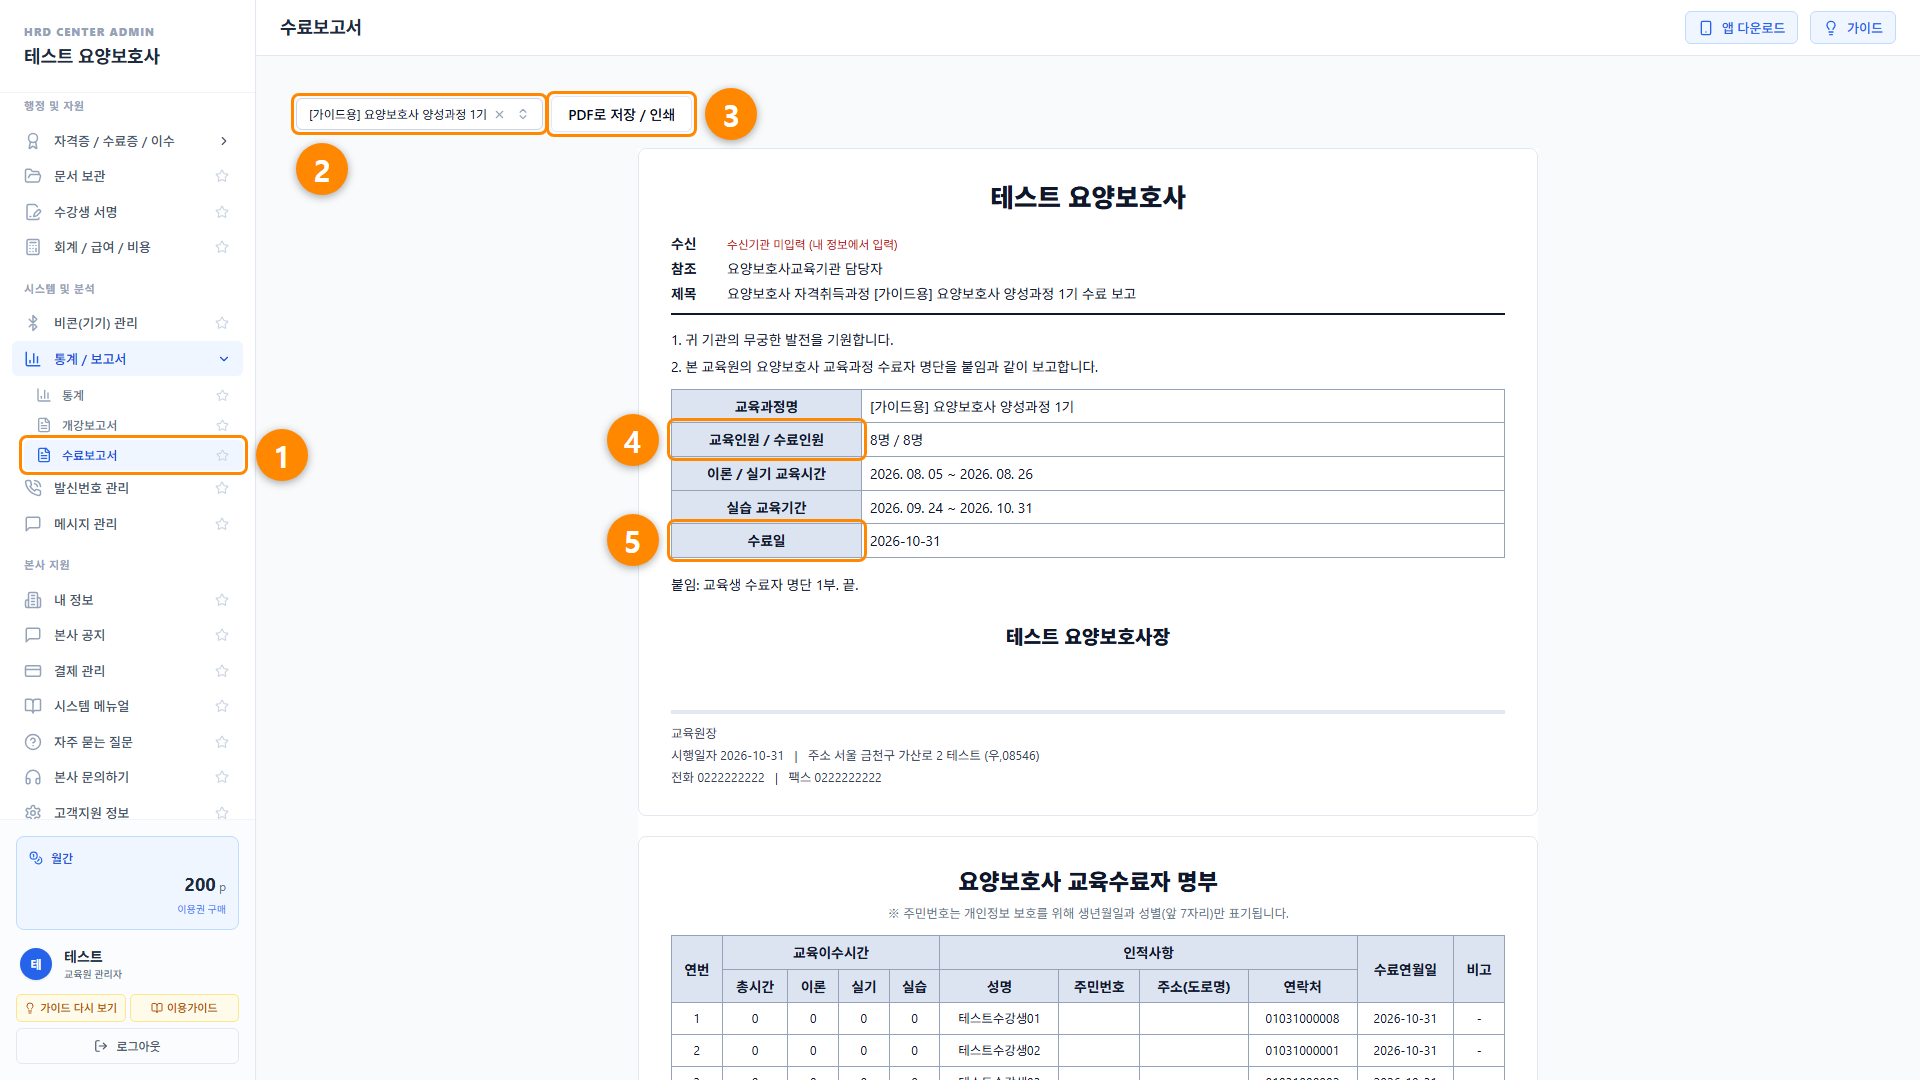The image size is (1920, 1080).
Task: Favorite the 통계 submenu star
Action: (x=222, y=395)
